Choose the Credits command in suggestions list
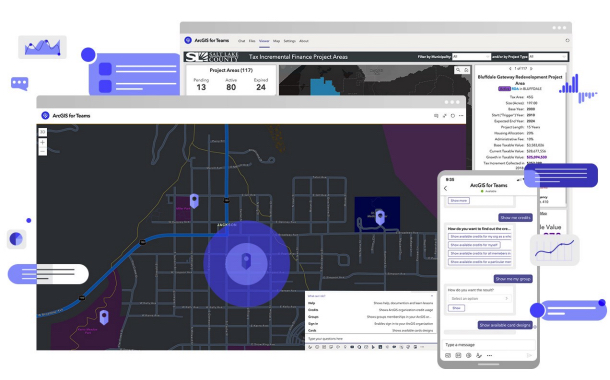 tap(370, 310)
